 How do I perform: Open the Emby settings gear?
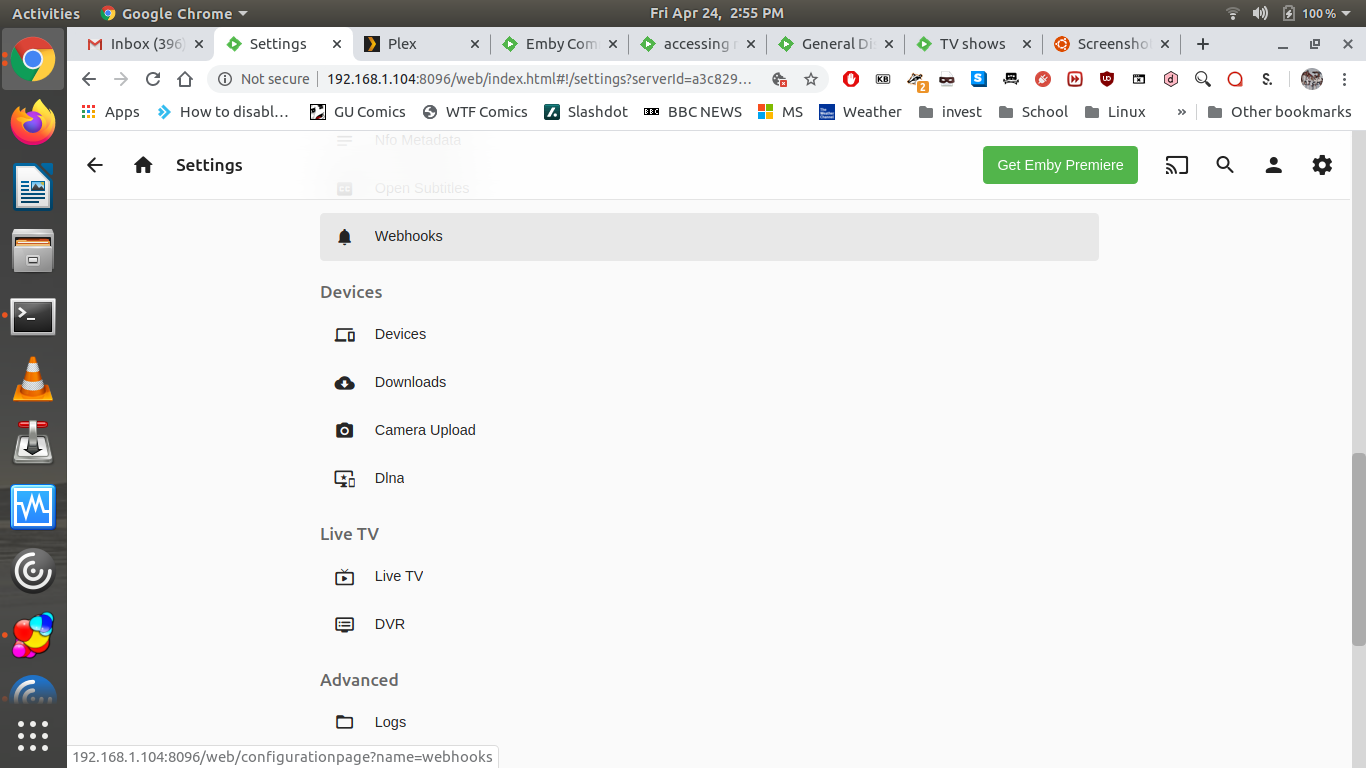tap(1322, 165)
